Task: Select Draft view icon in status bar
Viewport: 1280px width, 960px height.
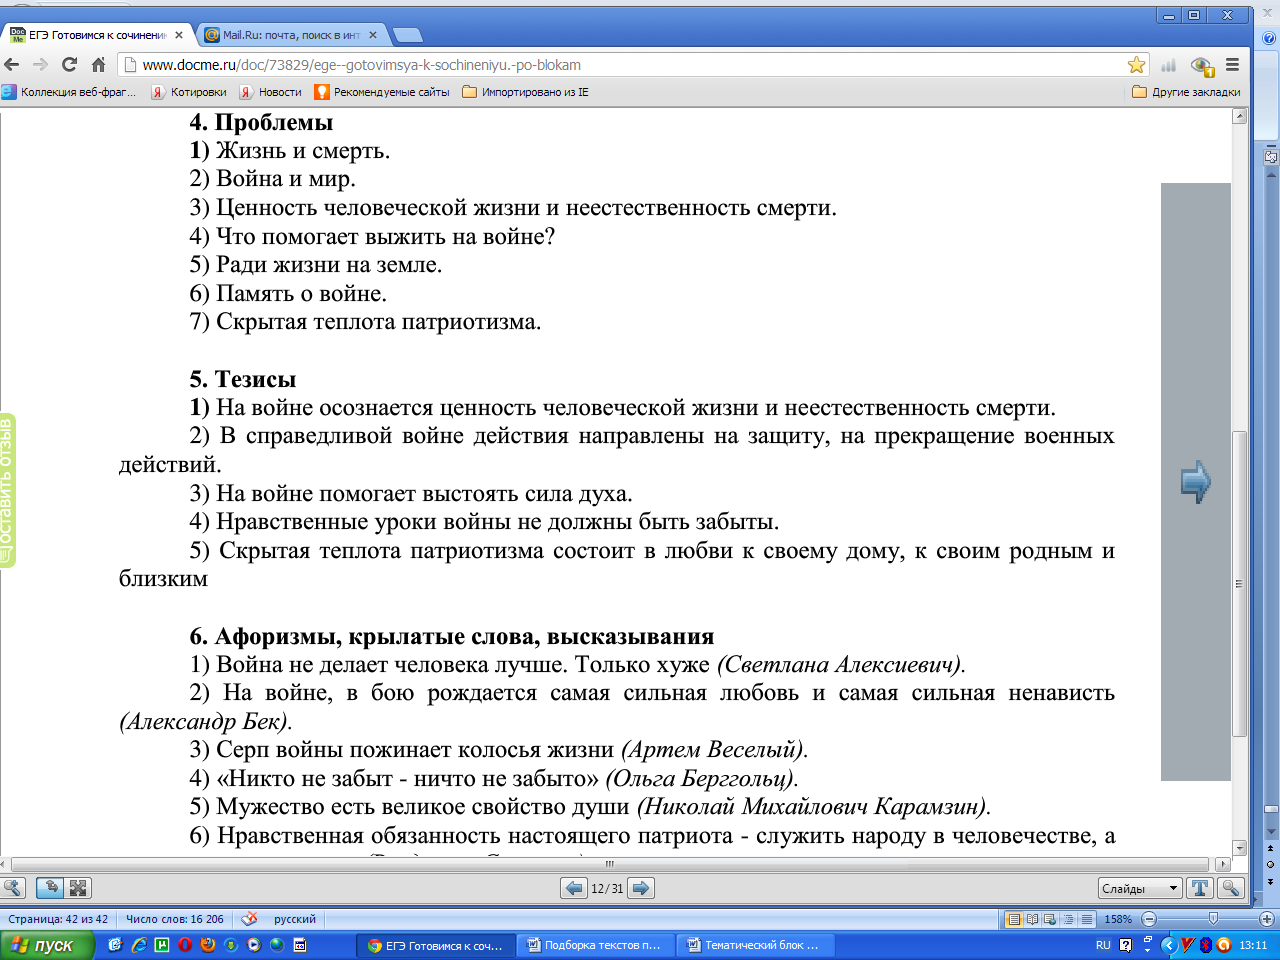Action: pyautogui.click(x=1085, y=919)
